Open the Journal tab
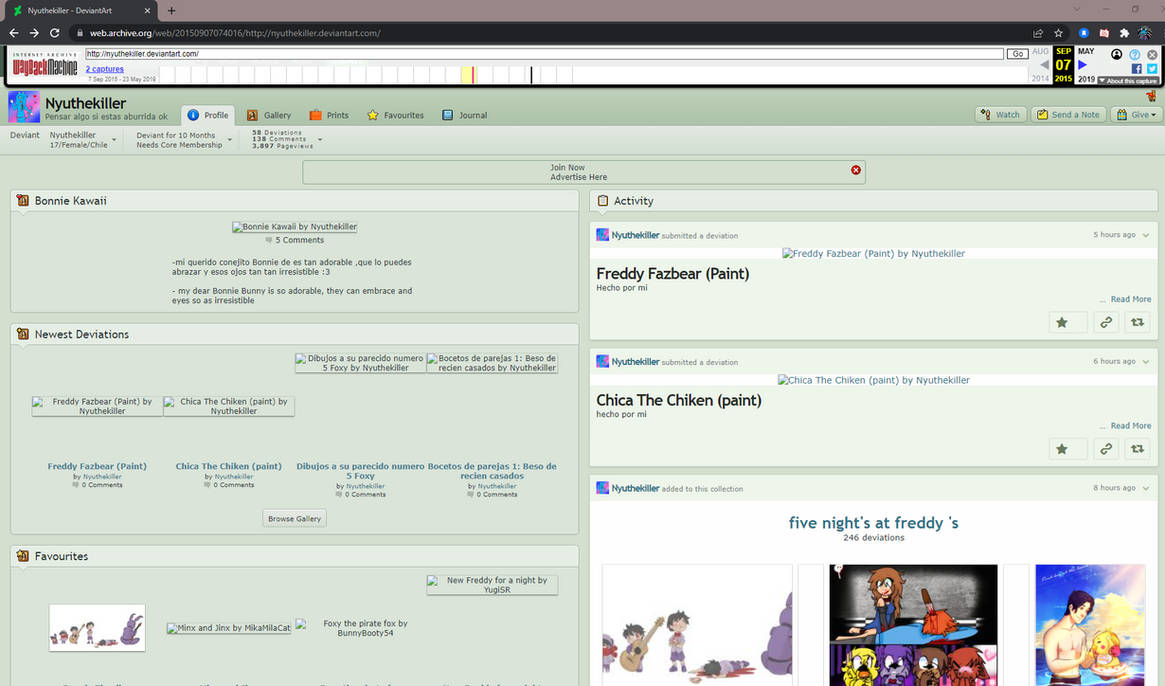1165x686 pixels. (465, 115)
